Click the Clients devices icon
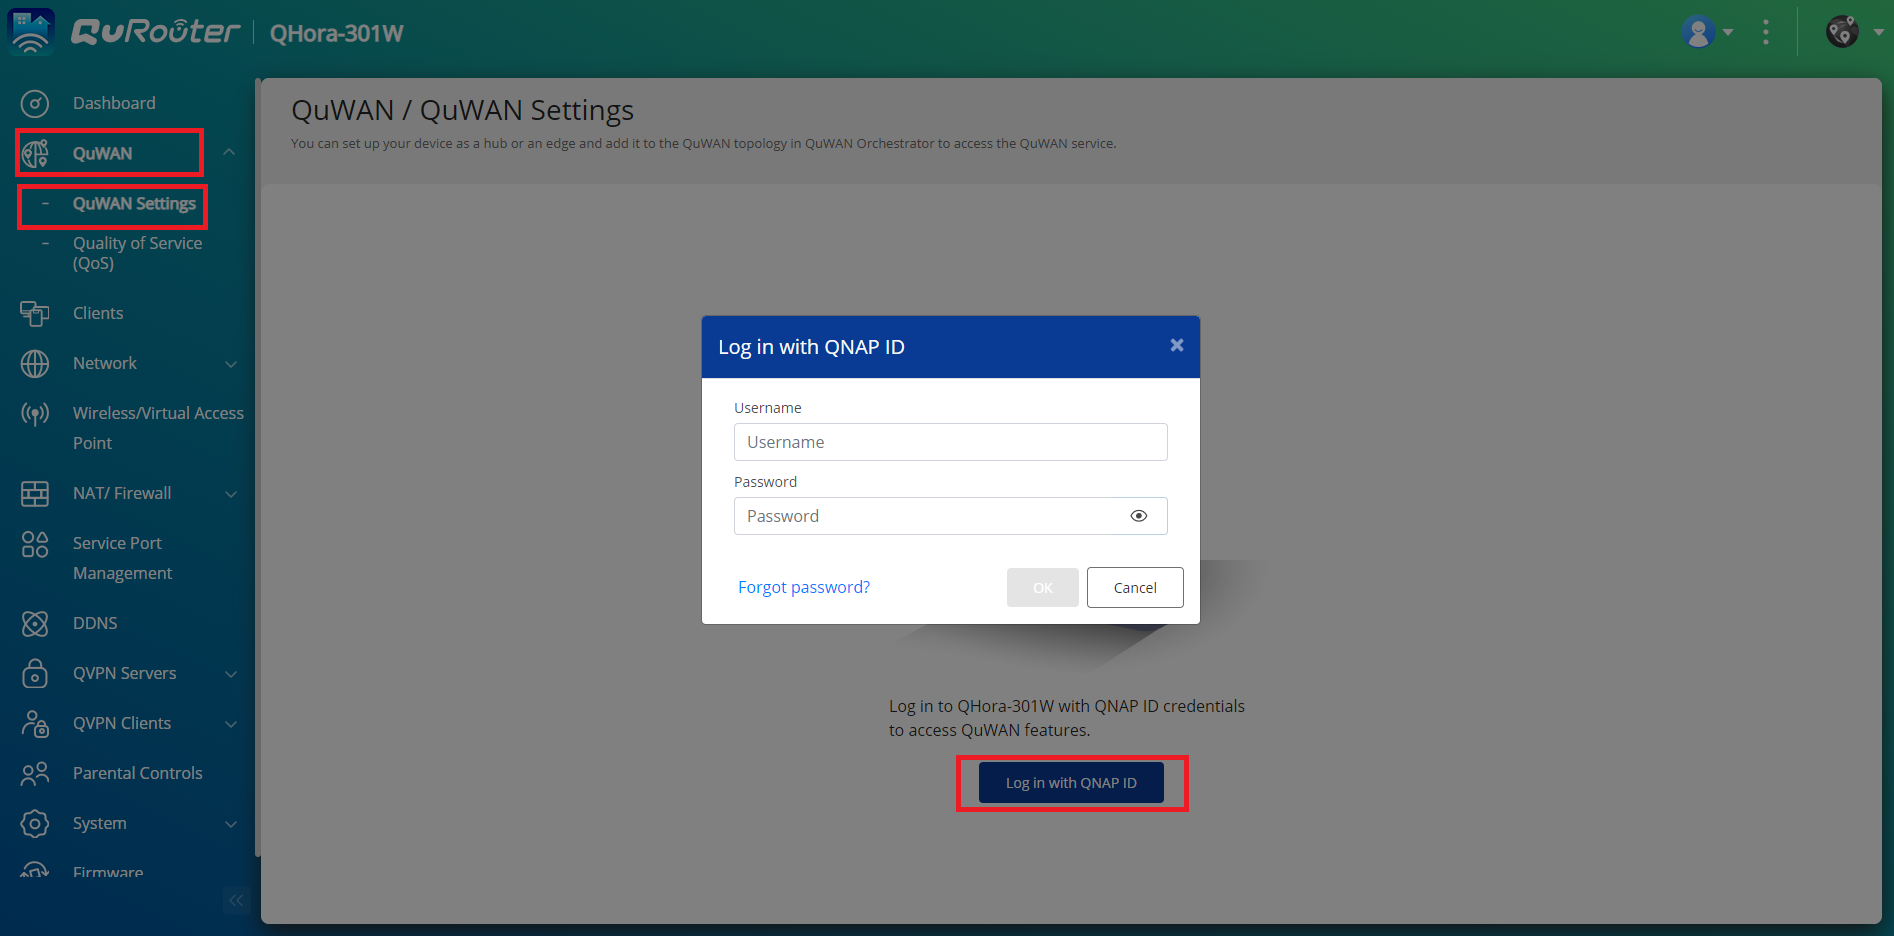The image size is (1894, 936). (x=35, y=313)
